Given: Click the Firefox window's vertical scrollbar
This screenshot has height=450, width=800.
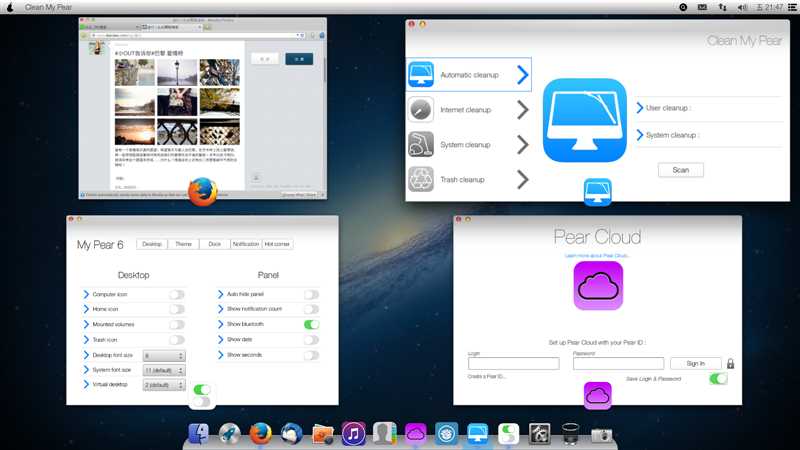Looking at the screenshot, I should click(x=324, y=71).
